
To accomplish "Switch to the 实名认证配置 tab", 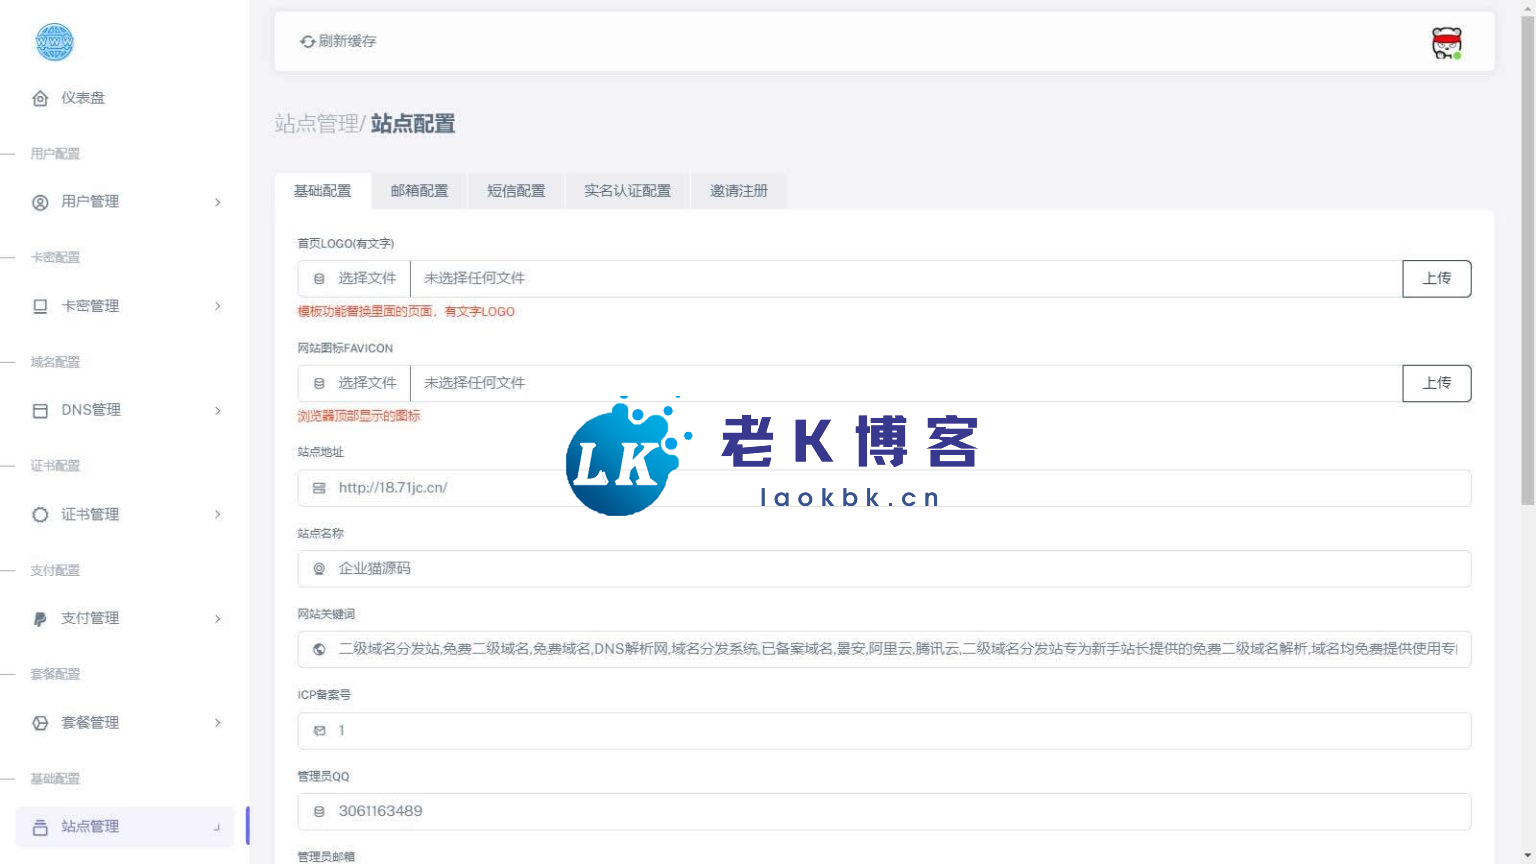I will pyautogui.click(x=627, y=191).
